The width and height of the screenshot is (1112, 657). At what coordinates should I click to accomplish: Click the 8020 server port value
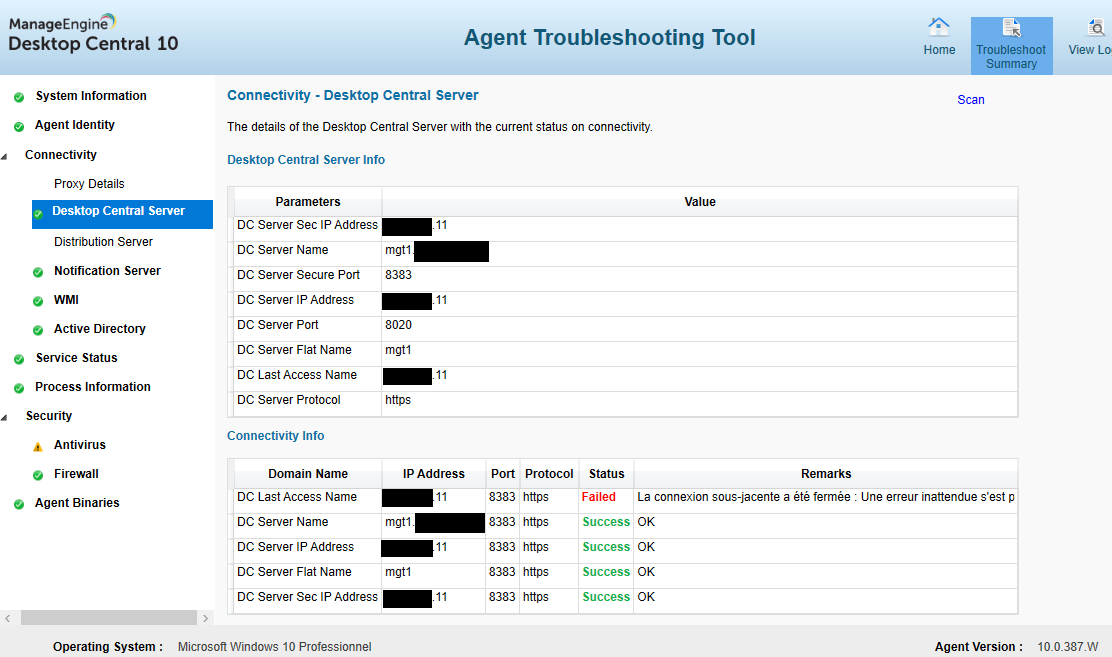[399, 325]
